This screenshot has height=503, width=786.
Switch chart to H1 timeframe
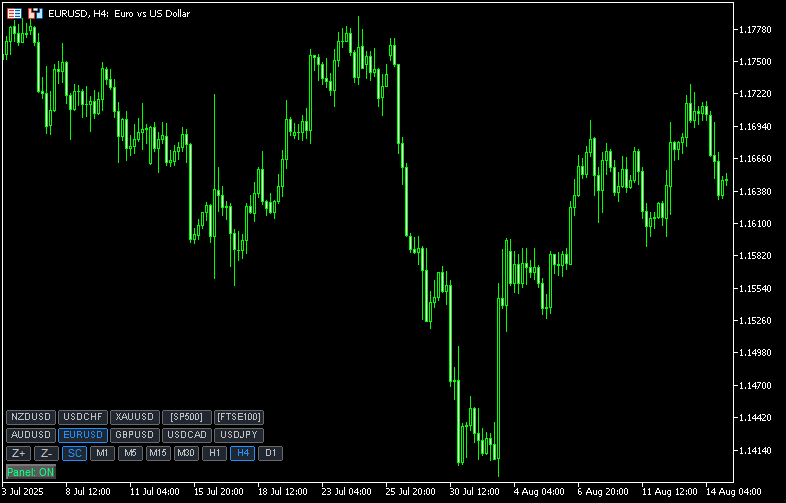(214, 453)
